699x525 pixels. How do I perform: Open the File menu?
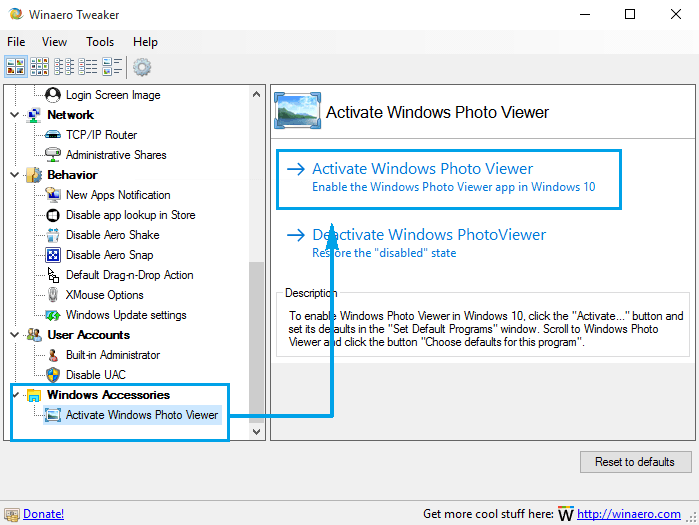click(16, 42)
